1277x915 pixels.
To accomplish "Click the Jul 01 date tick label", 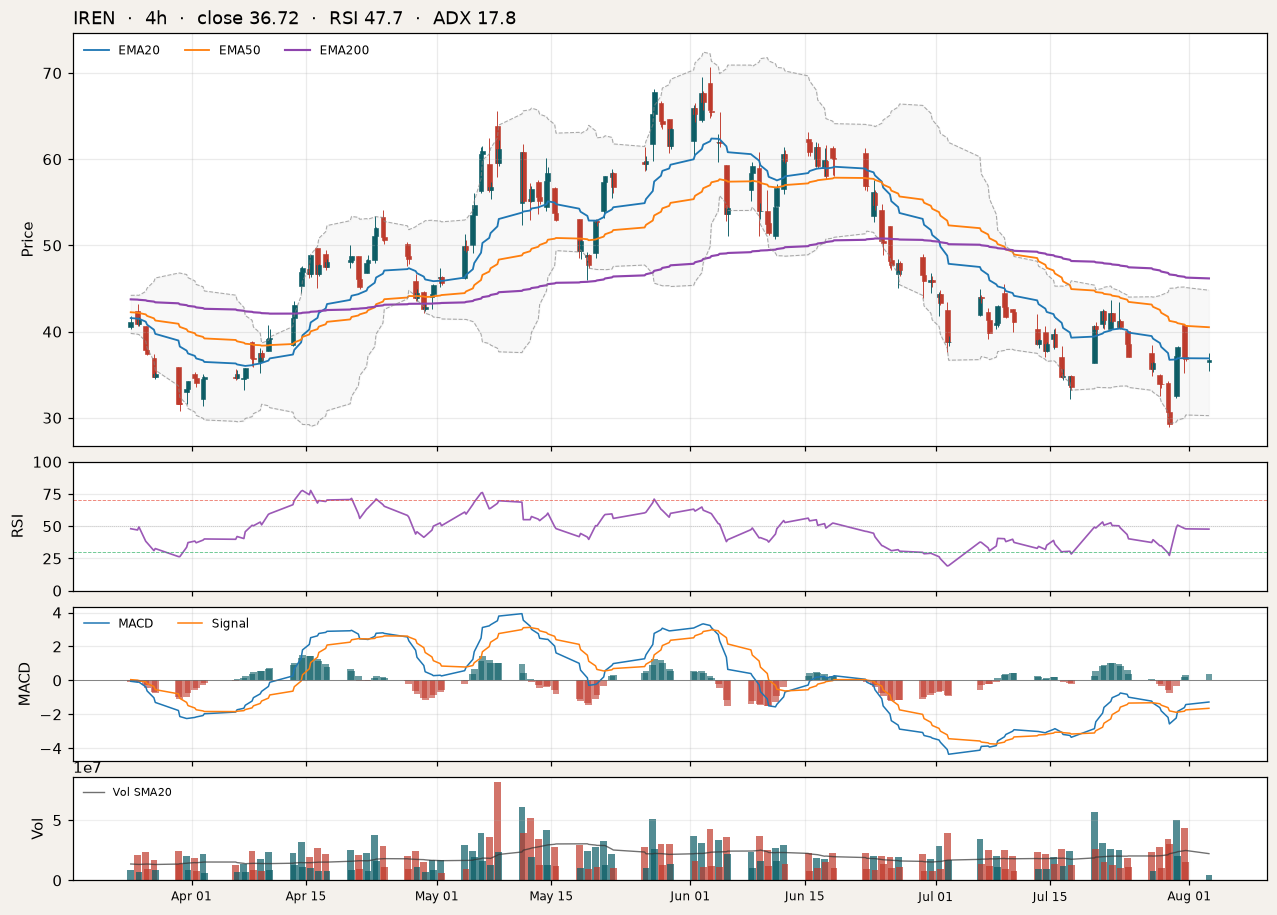I will (x=935, y=896).
